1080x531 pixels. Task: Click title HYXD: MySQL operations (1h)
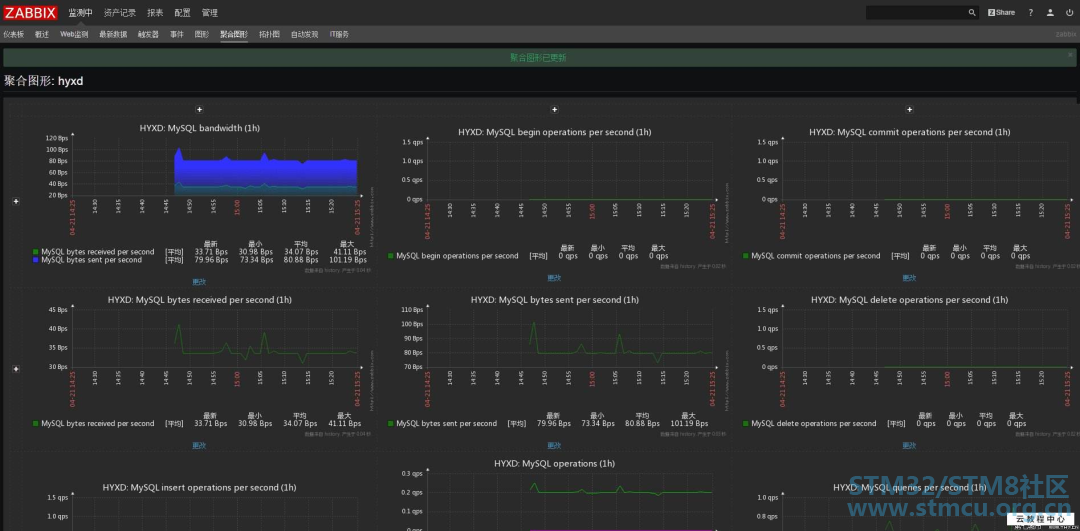click(x=554, y=464)
